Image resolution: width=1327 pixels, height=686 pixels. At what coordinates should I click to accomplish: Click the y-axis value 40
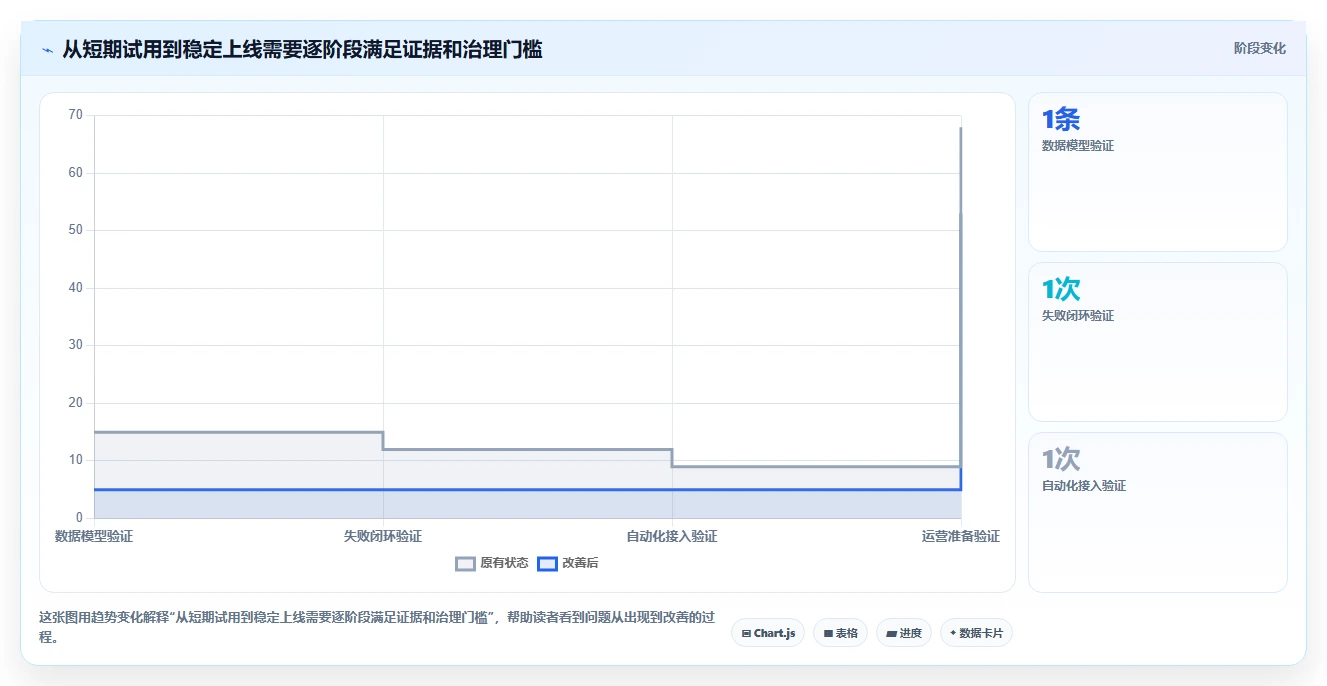click(x=76, y=288)
